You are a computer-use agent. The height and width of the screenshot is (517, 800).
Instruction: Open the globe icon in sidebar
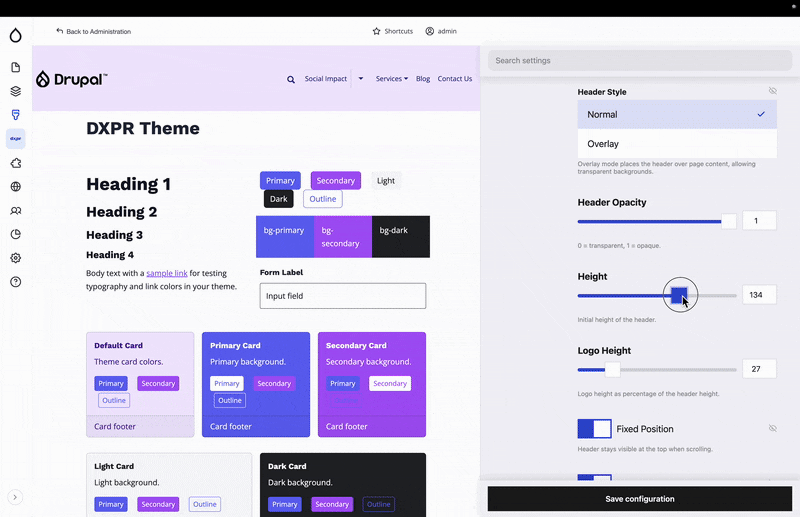click(16, 186)
